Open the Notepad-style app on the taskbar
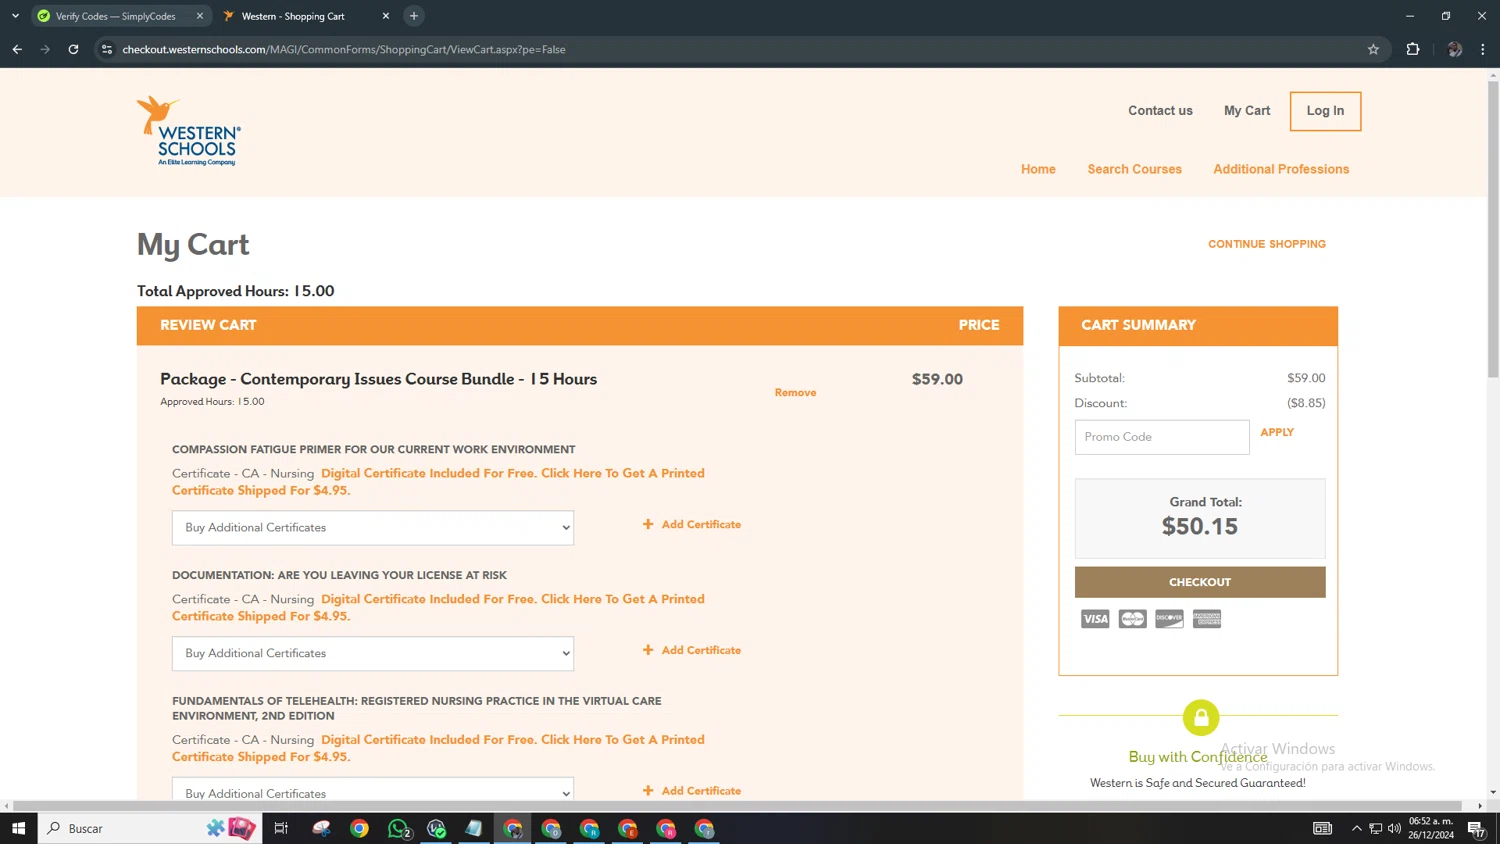The height and width of the screenshot is (844, 1500). [x=474, y=828]
